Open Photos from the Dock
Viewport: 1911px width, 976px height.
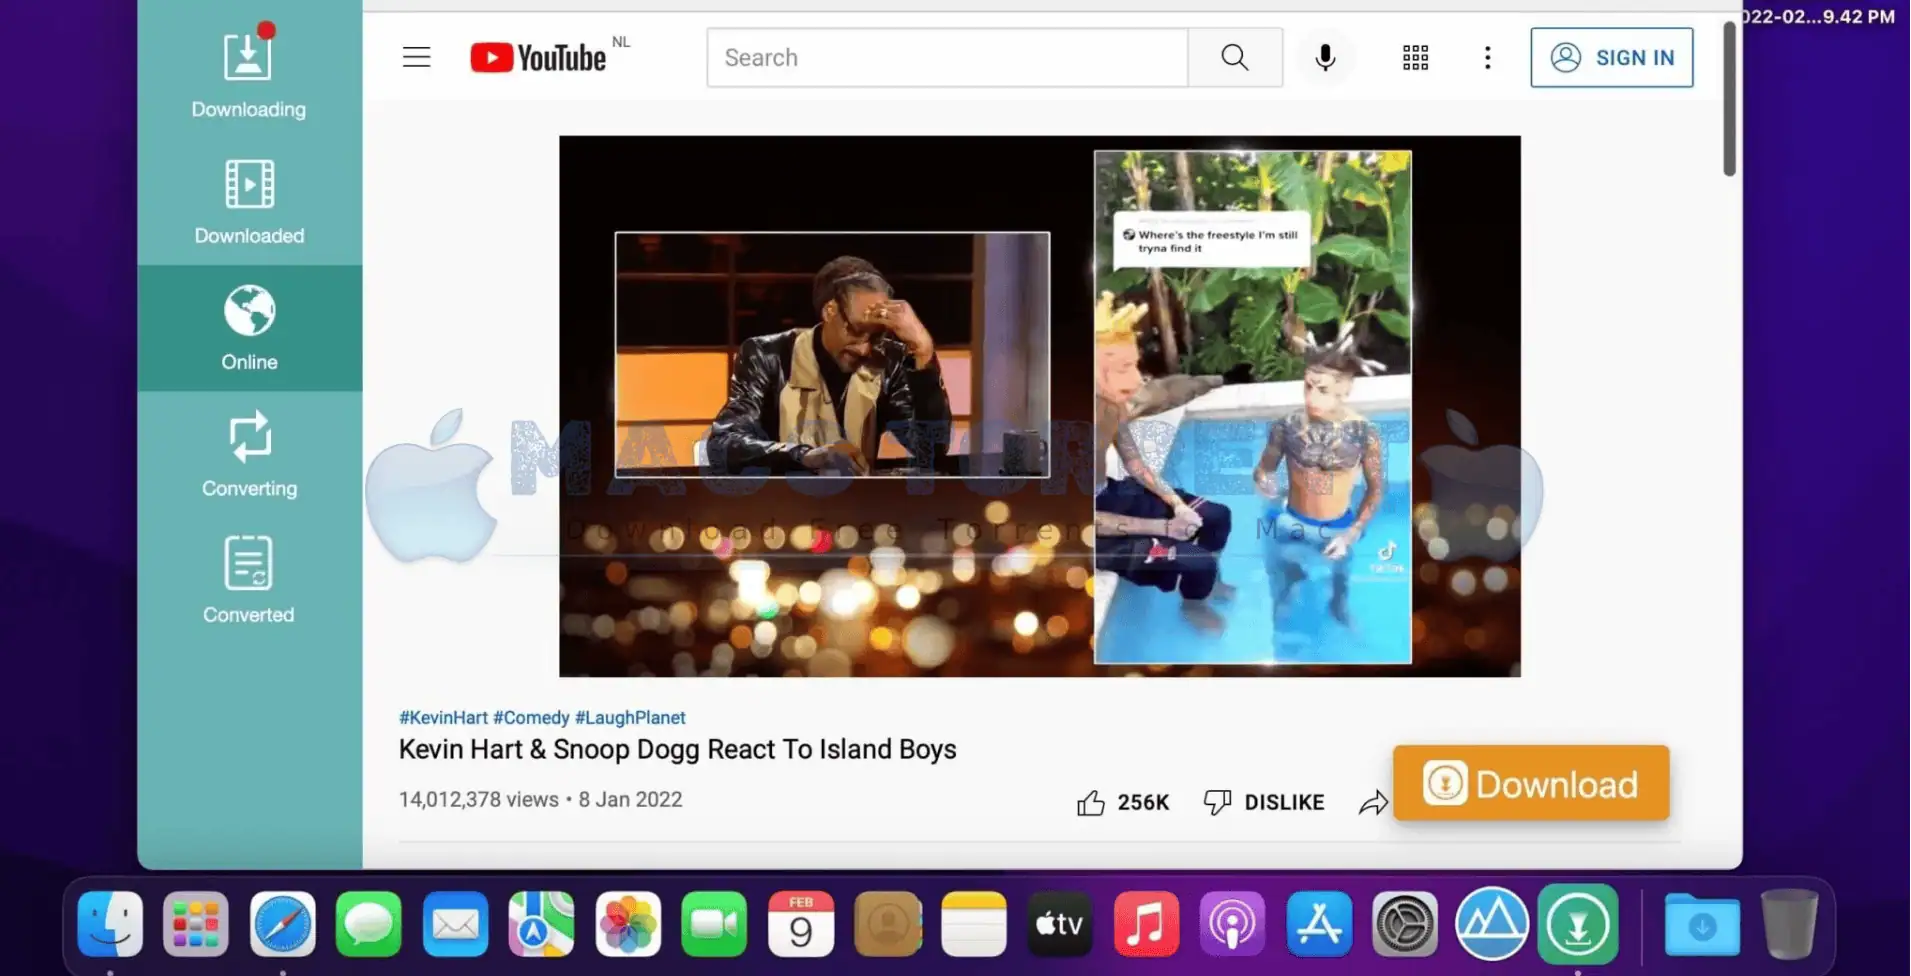(628, 923)
